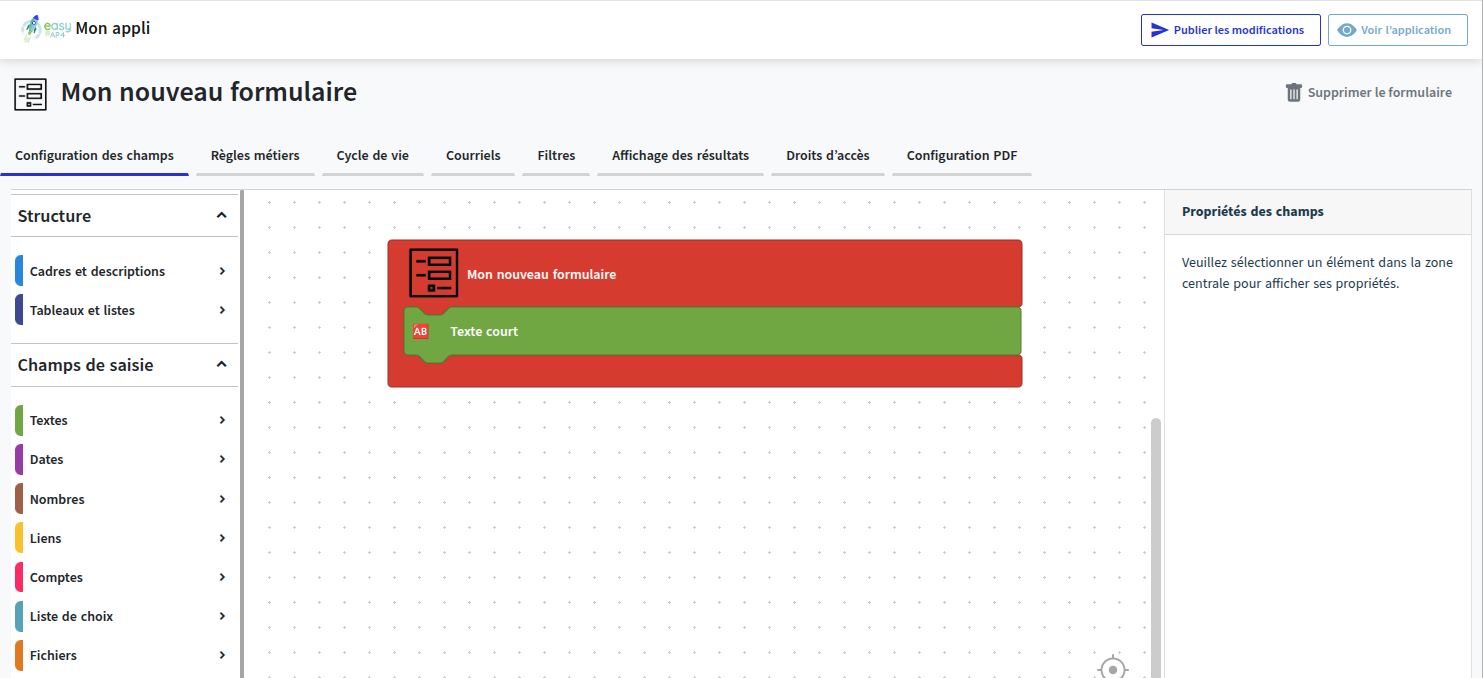The image size is (1483, 678).
Task: Click the easyAP4 logo icon
Action: click(x=45, y=28)
